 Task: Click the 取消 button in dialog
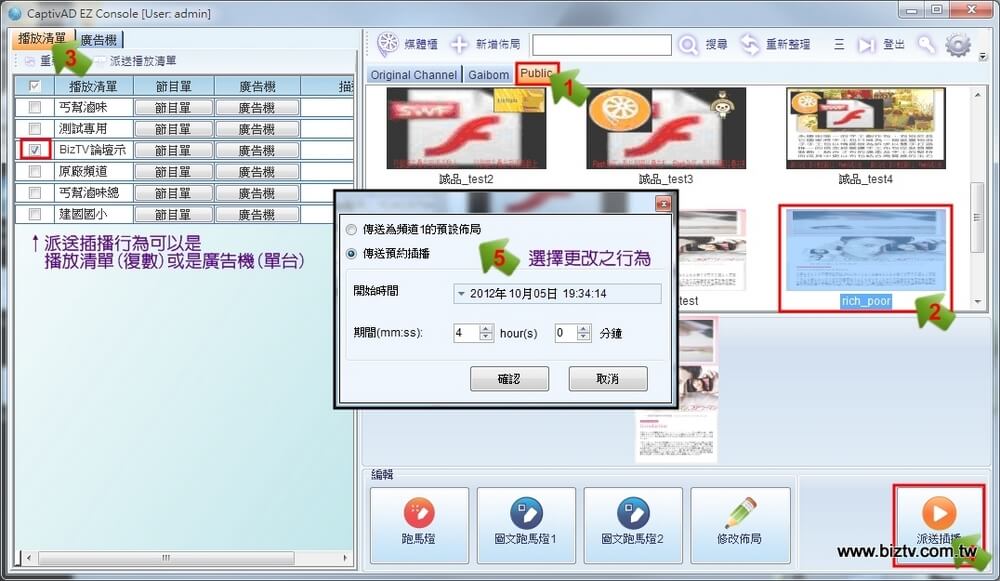click(607, 379)
